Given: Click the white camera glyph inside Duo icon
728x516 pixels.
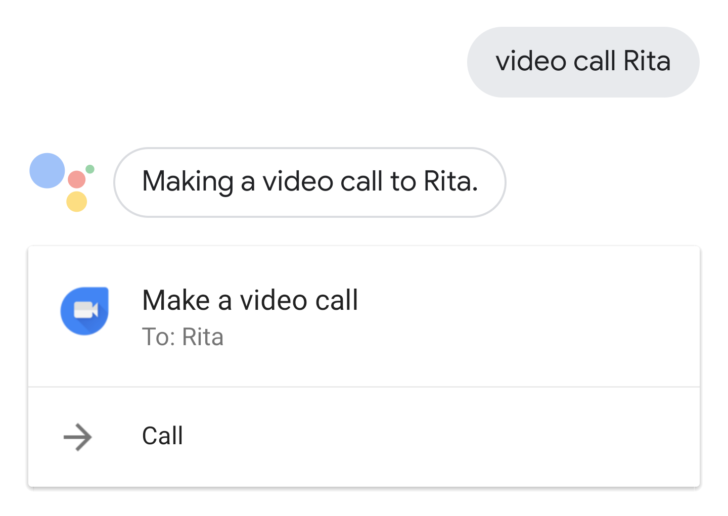Looking at the screenshot, I should 86,310.
